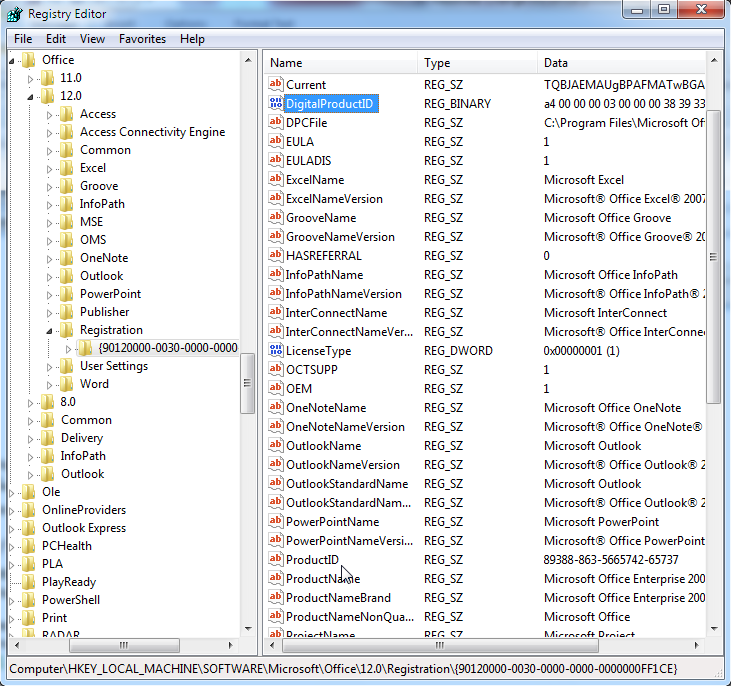The height and width of the screenshot is (686, 731).
Task: Click the Word folder icon in tree
Action: (67, 384)
